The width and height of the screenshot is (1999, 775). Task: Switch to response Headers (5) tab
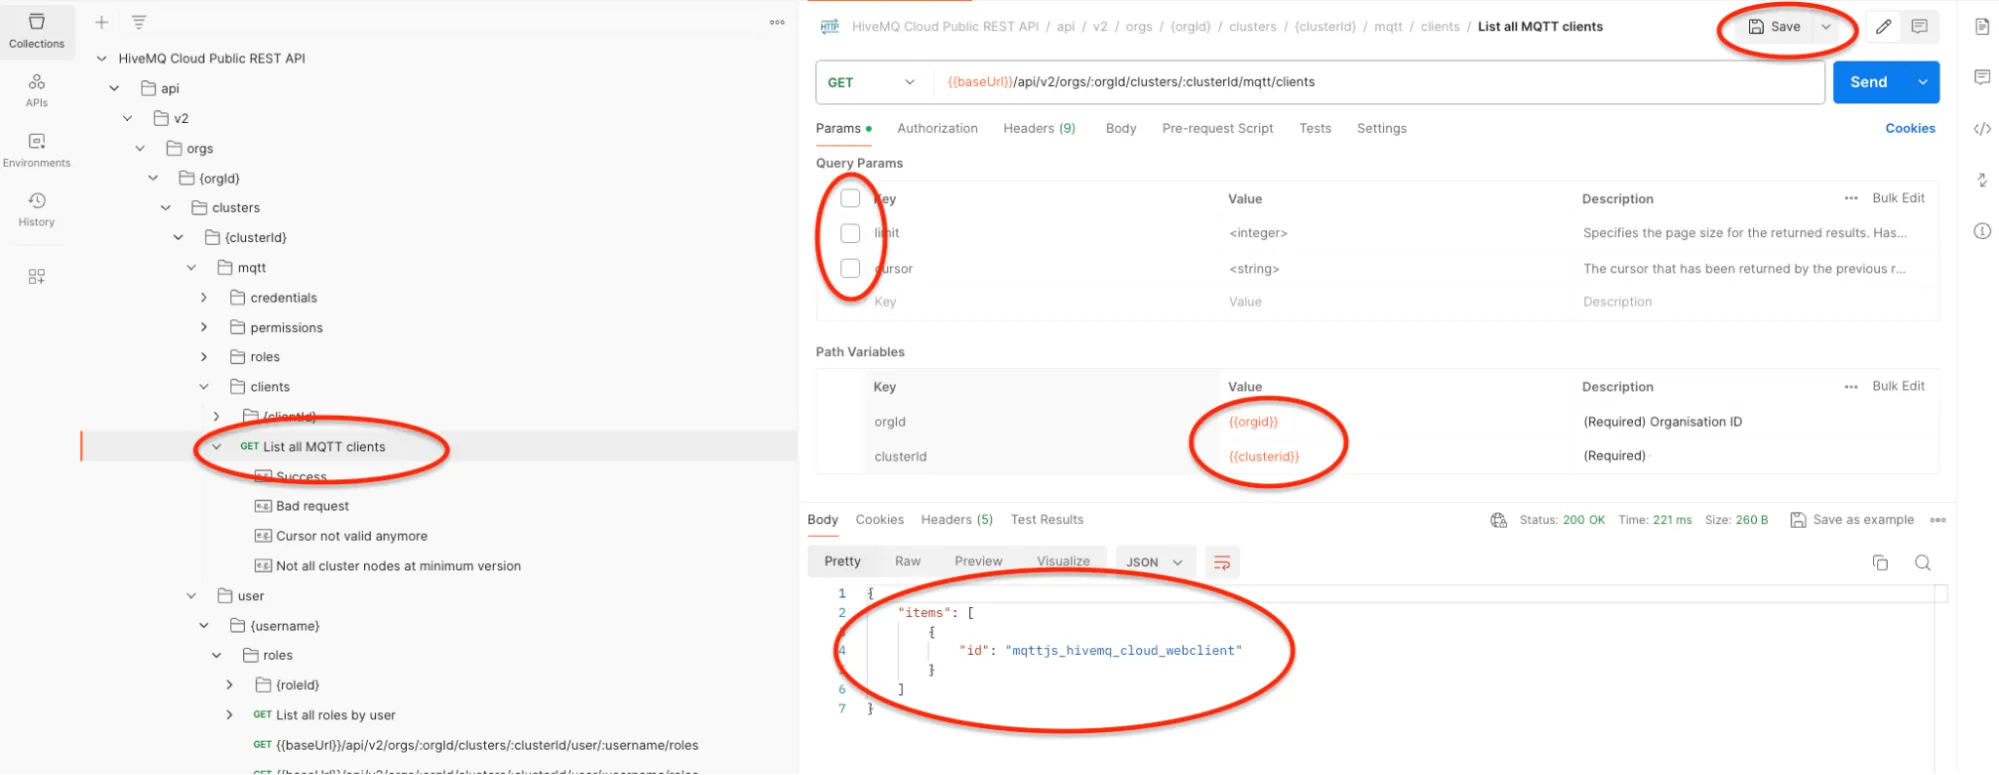956,520
